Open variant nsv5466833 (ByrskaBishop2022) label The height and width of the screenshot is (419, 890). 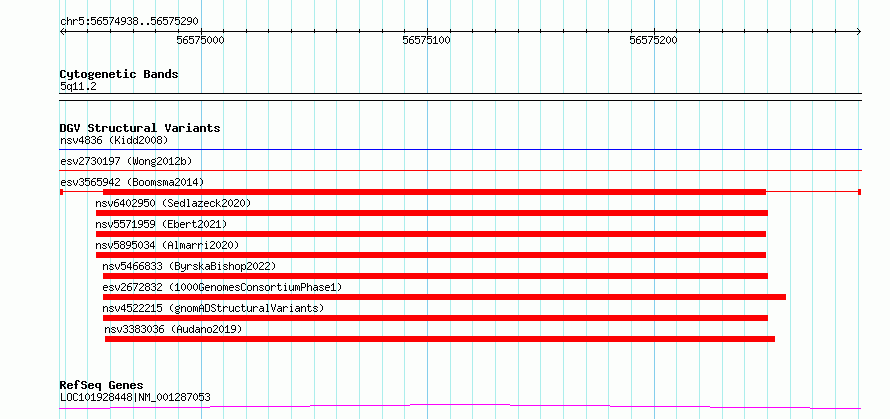tap(189, 266)
